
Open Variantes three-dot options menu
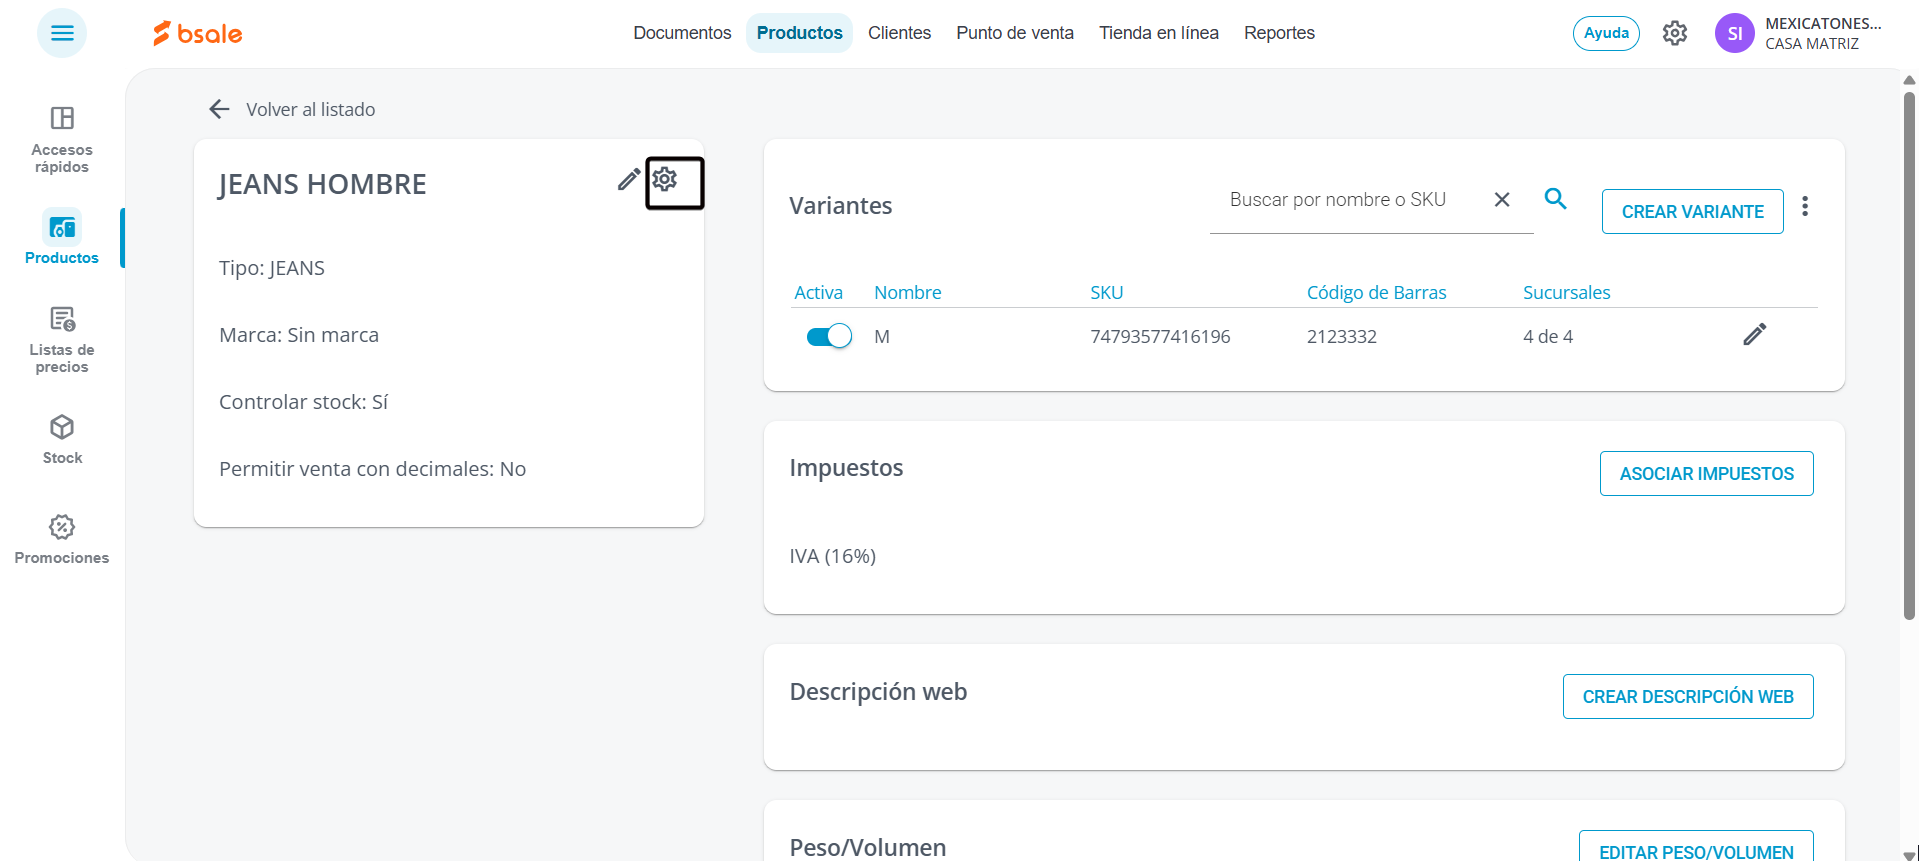pos(1805,207)
